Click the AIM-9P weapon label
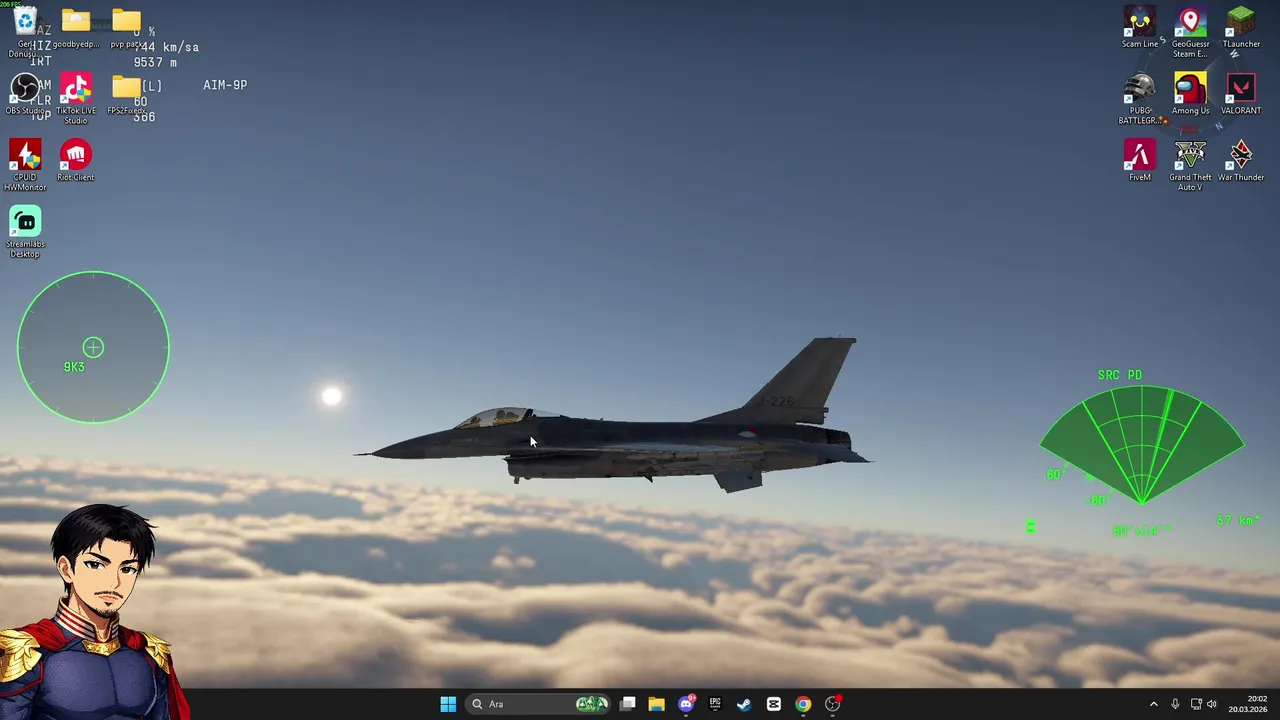 coord(225,85)
